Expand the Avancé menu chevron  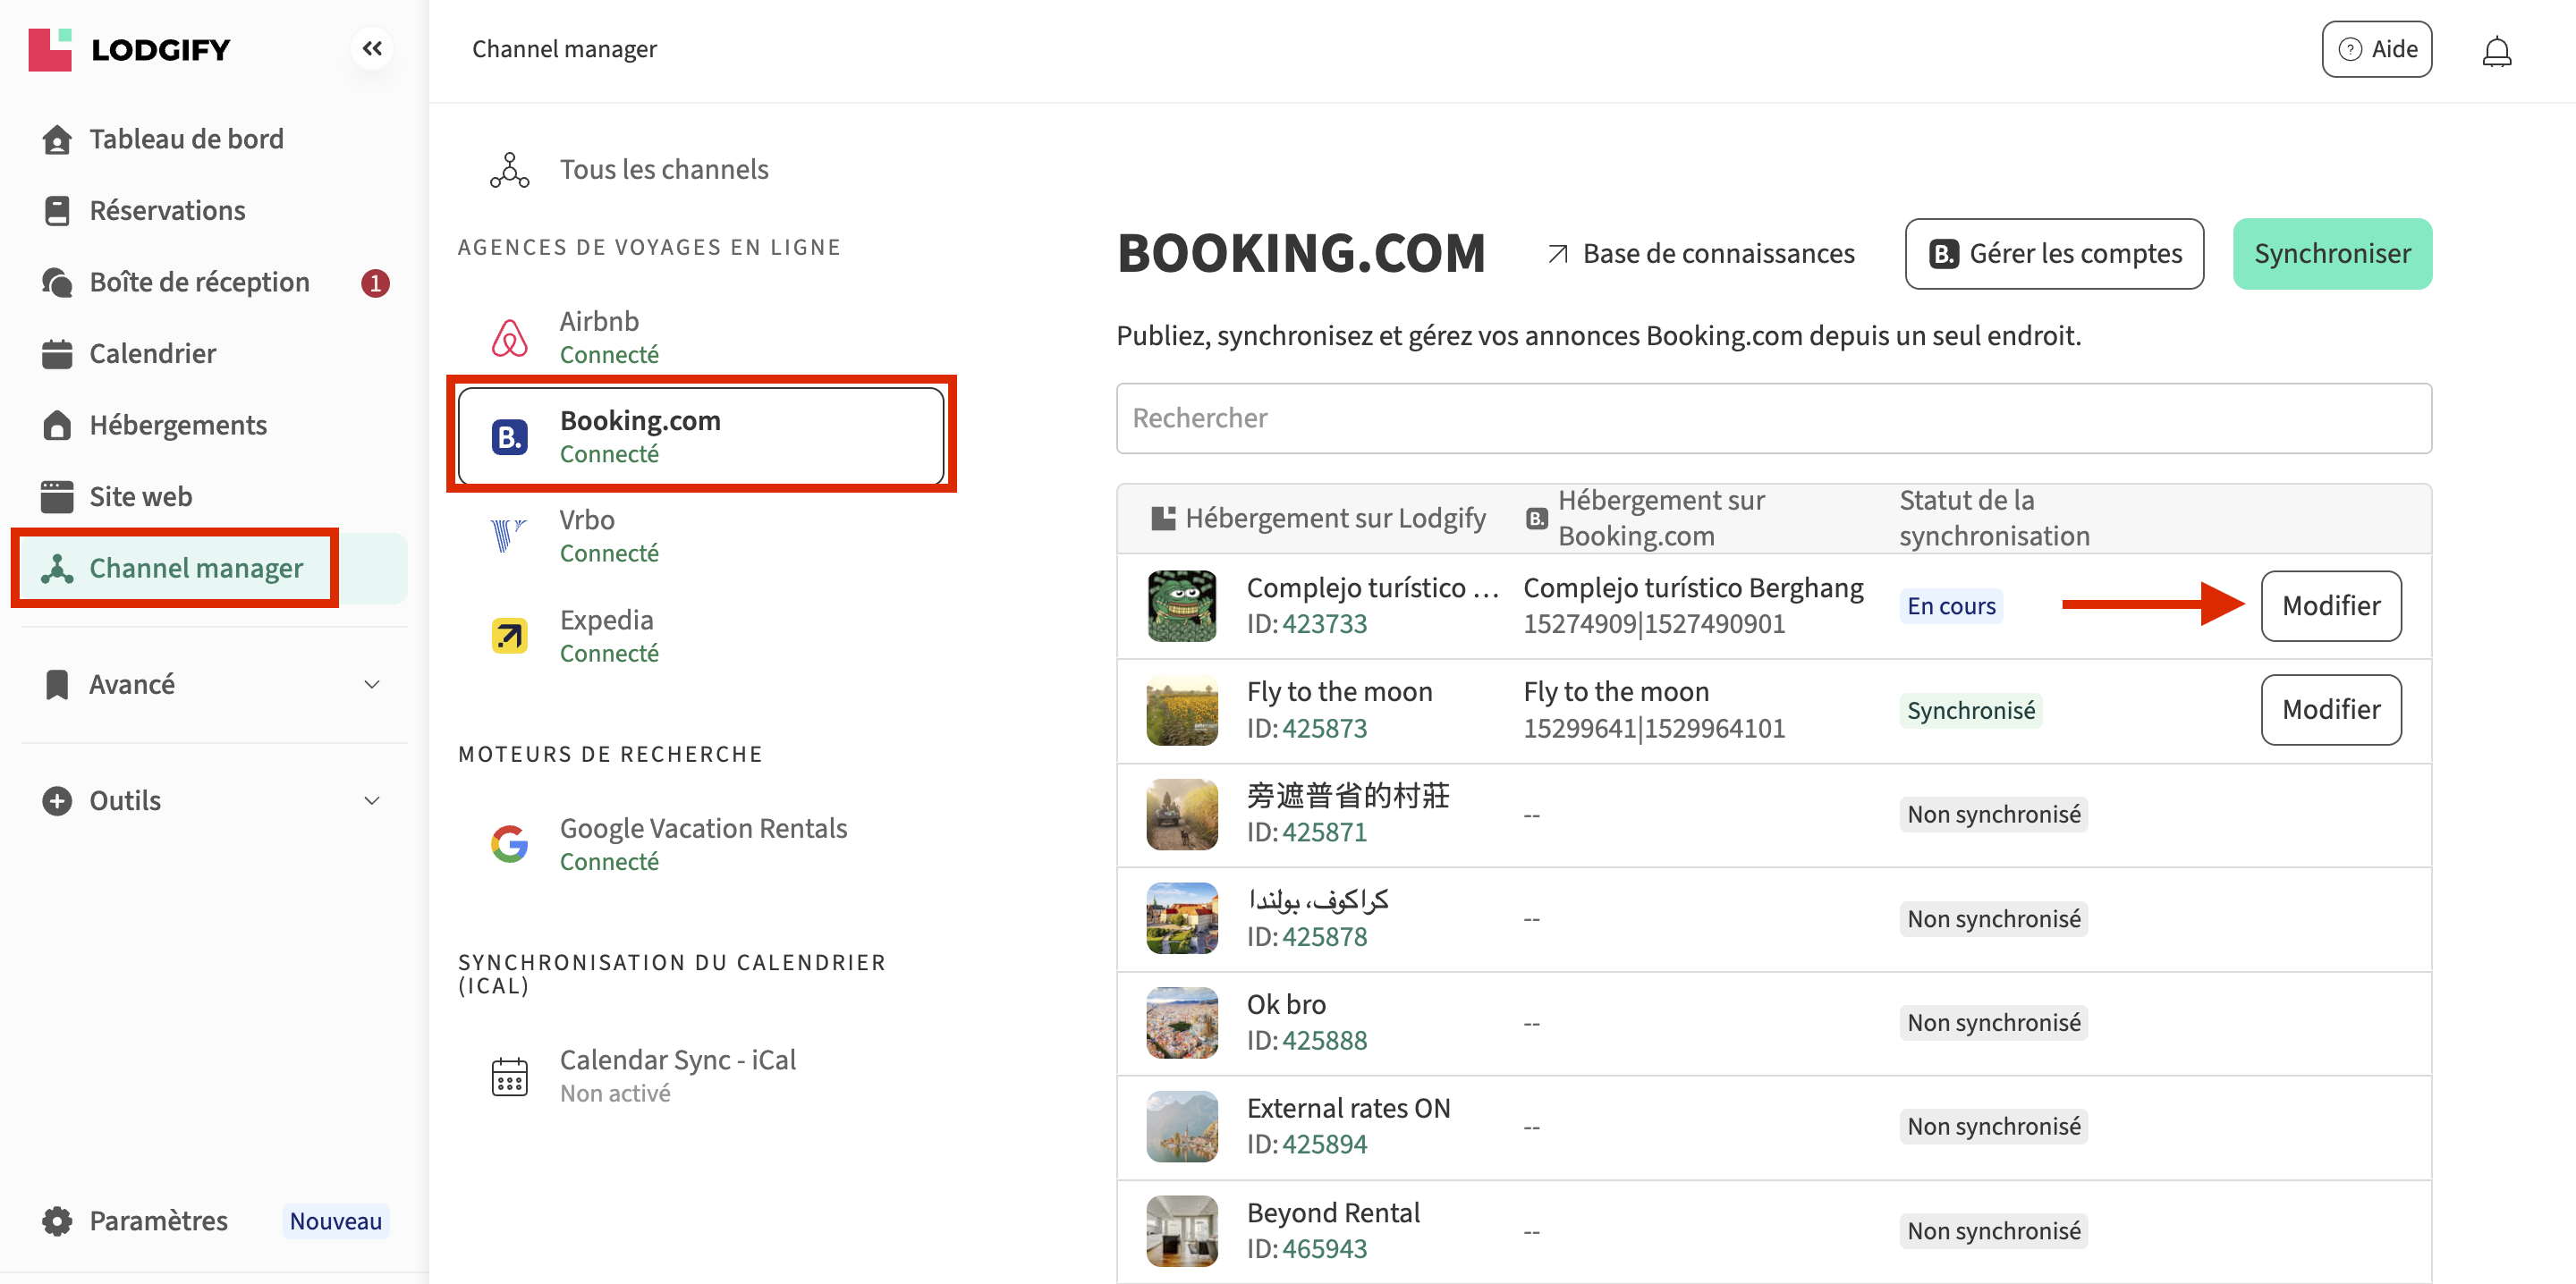point(372,684)
